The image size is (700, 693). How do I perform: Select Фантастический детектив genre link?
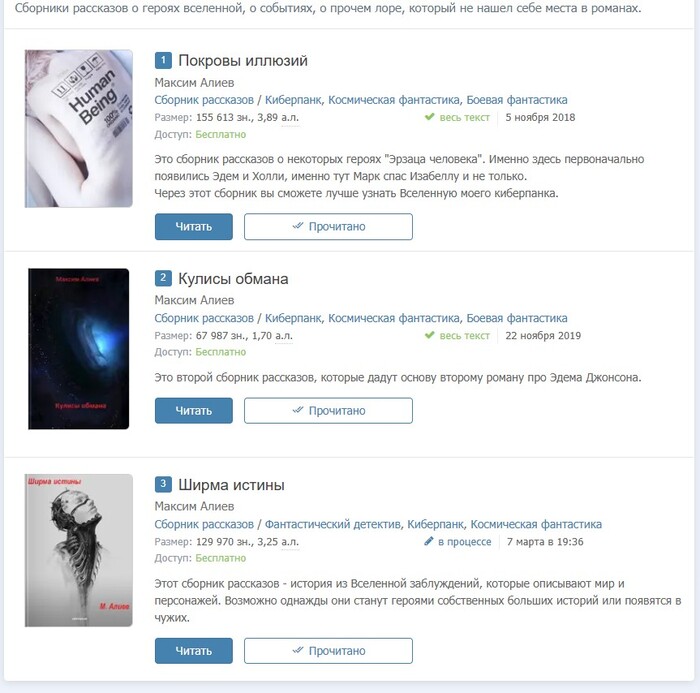tap(333, 524)
